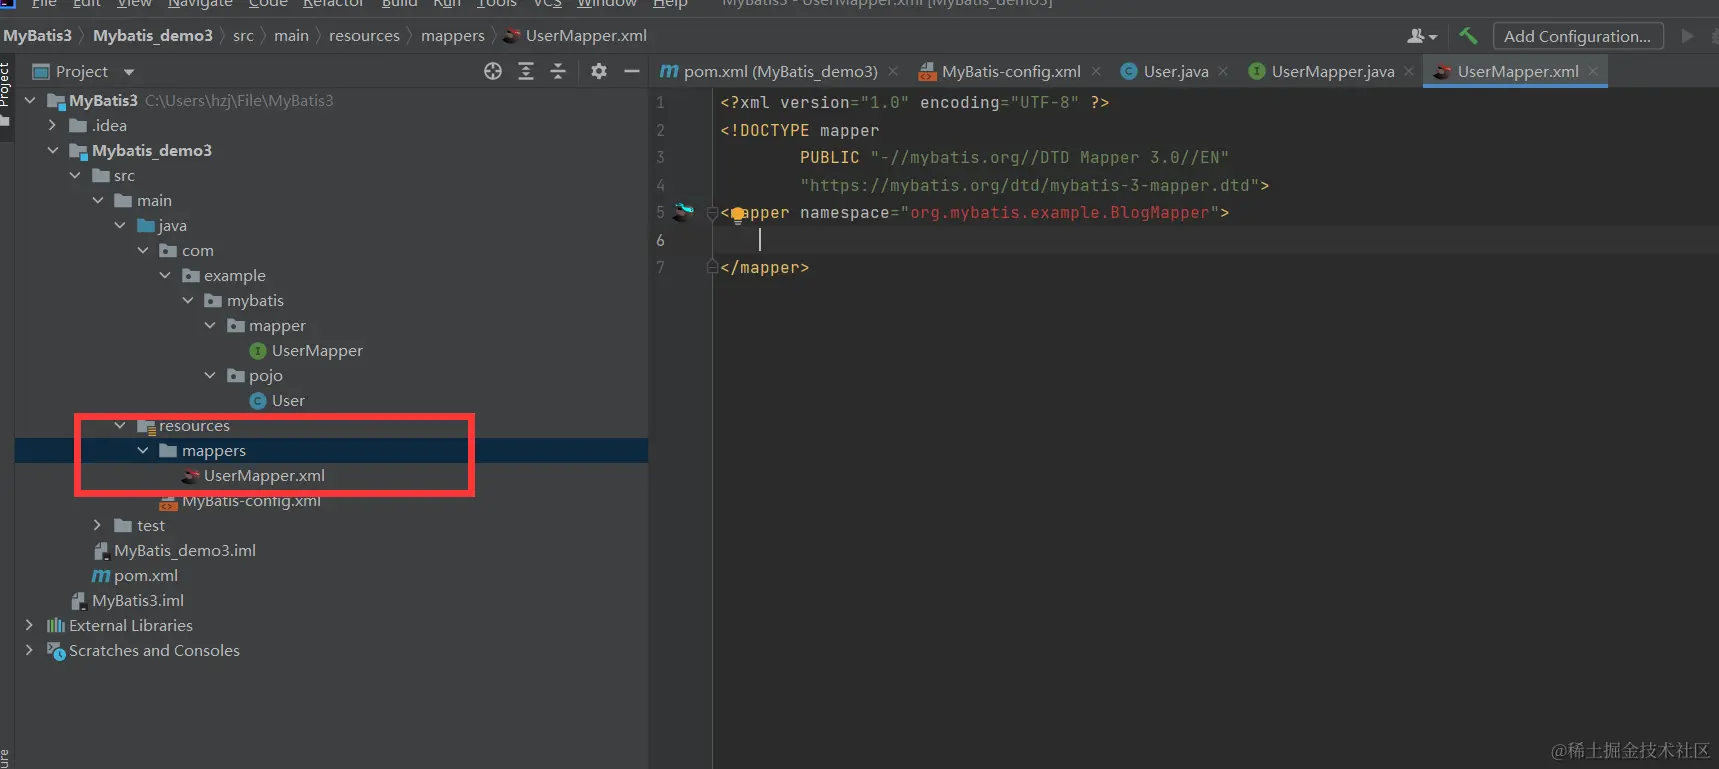
Task: Expand Scratches and Consoles node
Action: [x=29, y=650]
